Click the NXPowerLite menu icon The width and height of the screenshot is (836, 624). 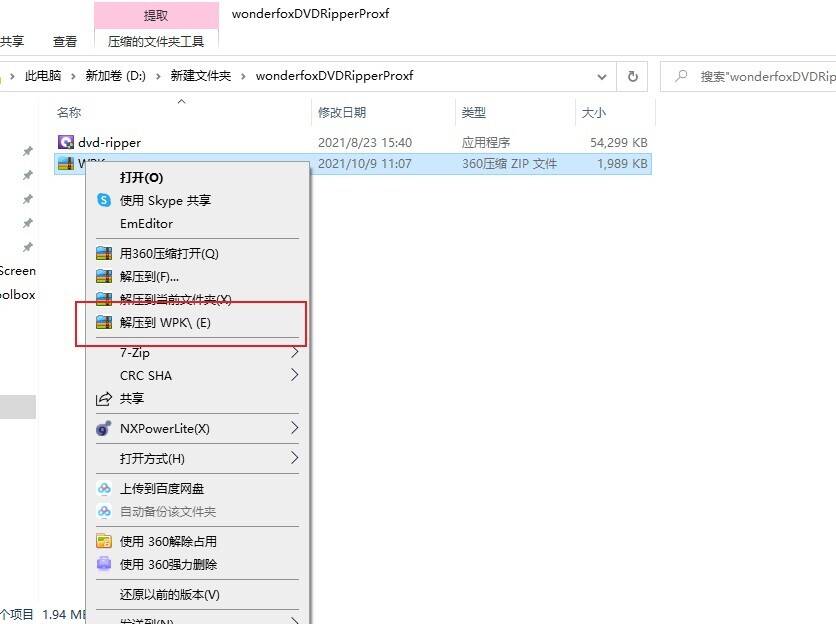click(104, 428)
